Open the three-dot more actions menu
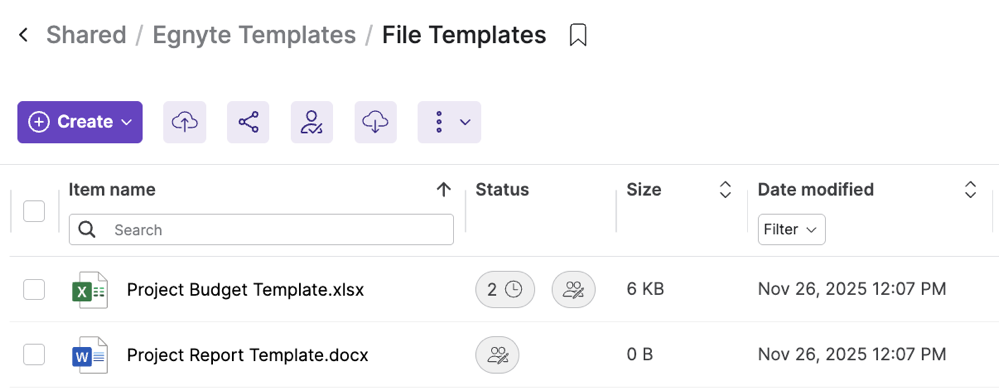The height and width of the screenshot is (391, 999). click(x=449, y=122)
